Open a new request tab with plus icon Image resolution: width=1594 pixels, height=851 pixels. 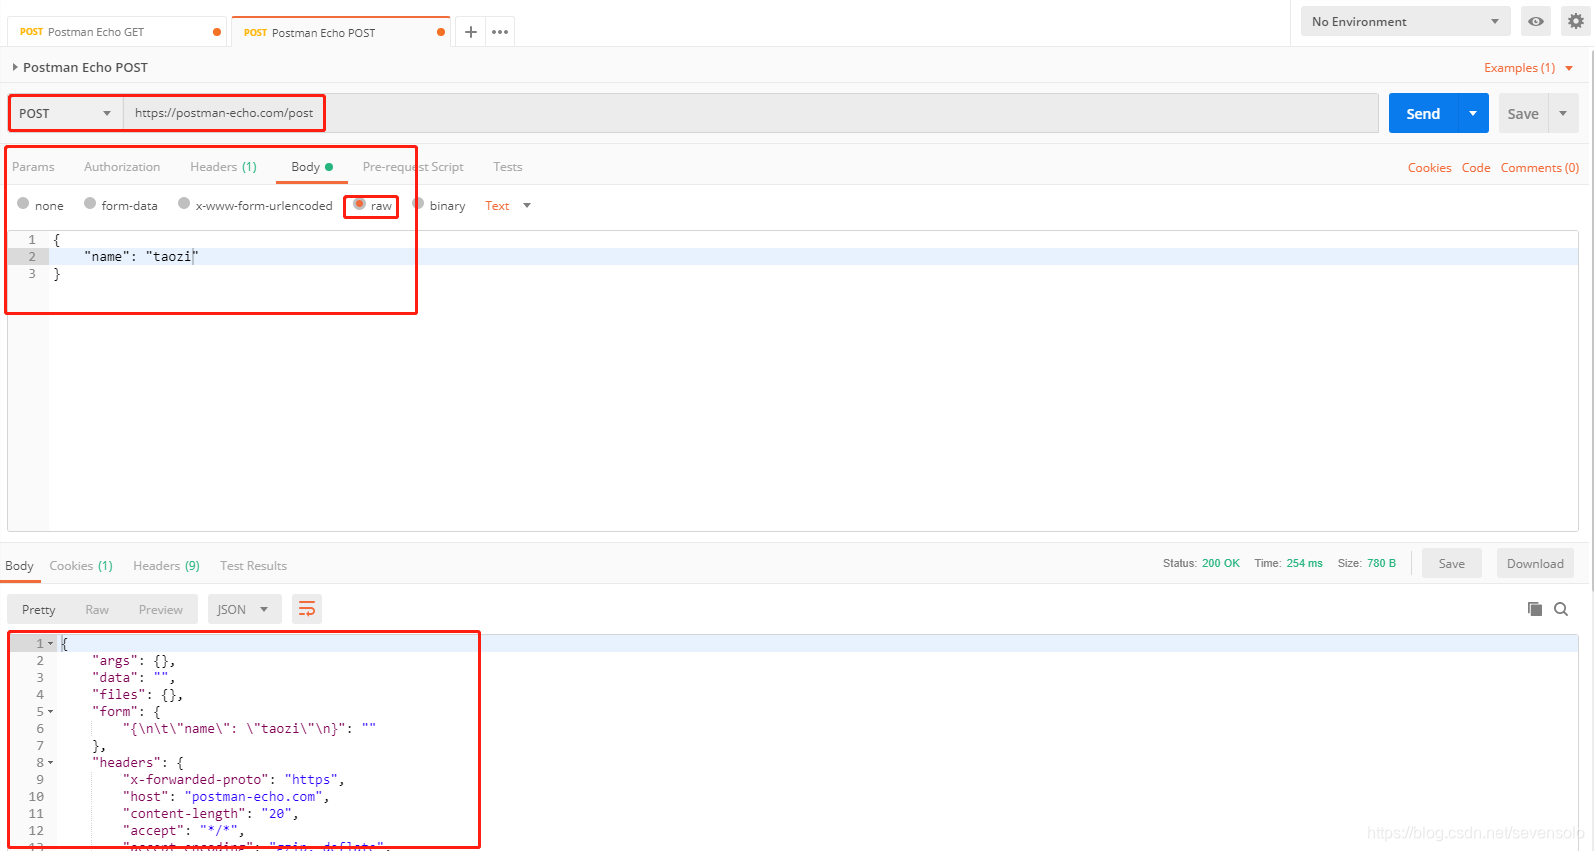point(470,32)
